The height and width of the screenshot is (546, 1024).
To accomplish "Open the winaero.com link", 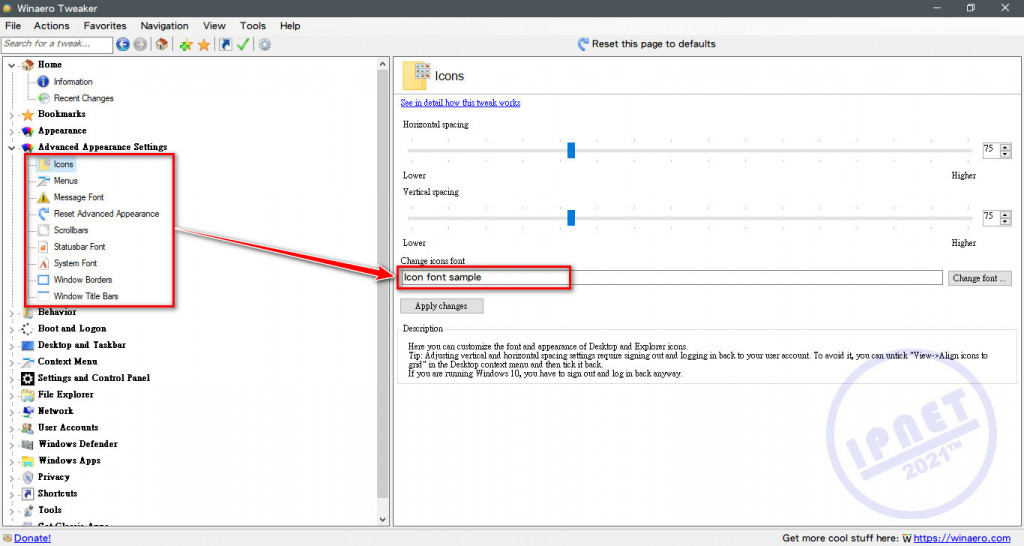I will point(961,538).
